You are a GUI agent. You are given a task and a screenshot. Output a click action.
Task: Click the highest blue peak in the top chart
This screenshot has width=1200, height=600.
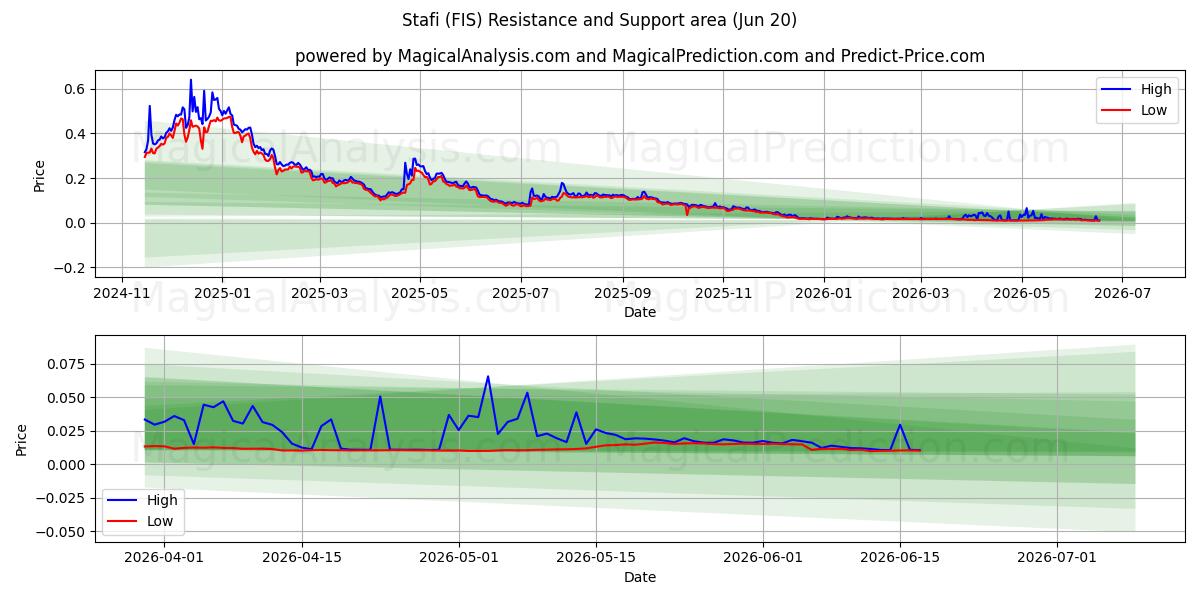[x=191, y=81]
